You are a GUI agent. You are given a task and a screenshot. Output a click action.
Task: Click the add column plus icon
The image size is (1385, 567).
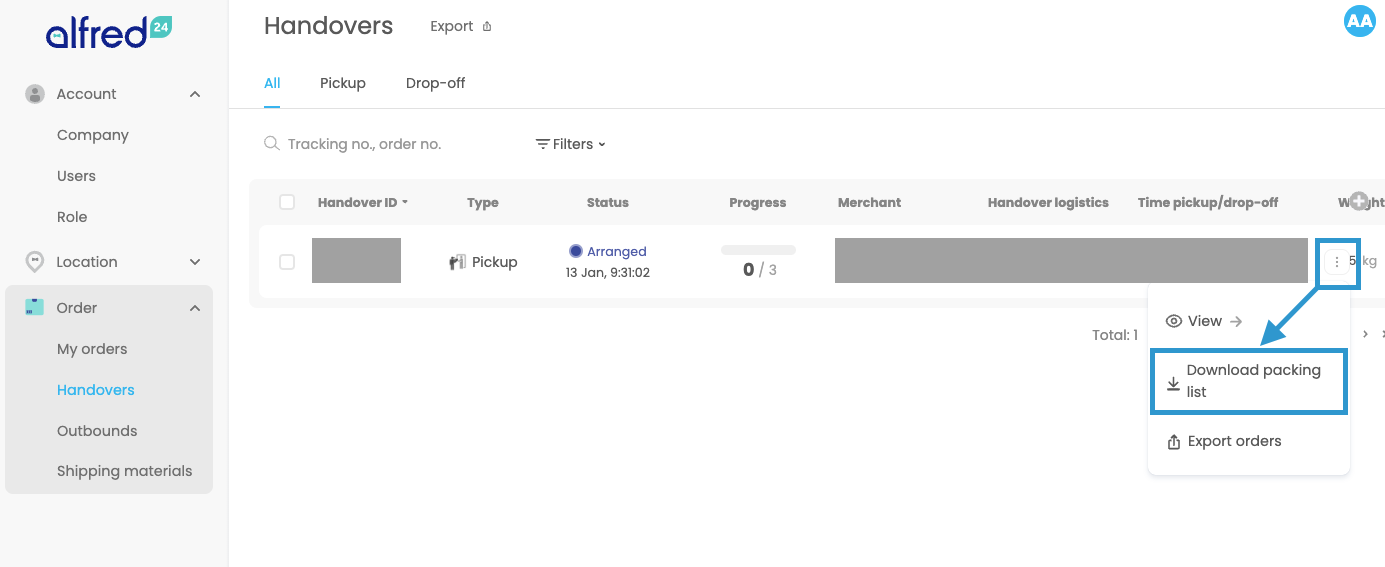[x=1358, y=202]
